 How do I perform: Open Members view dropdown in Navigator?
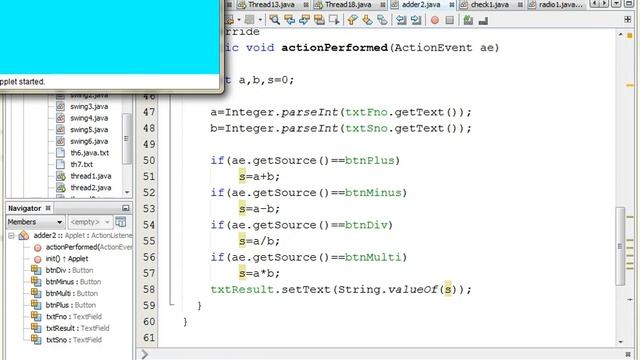click(35, 222)
